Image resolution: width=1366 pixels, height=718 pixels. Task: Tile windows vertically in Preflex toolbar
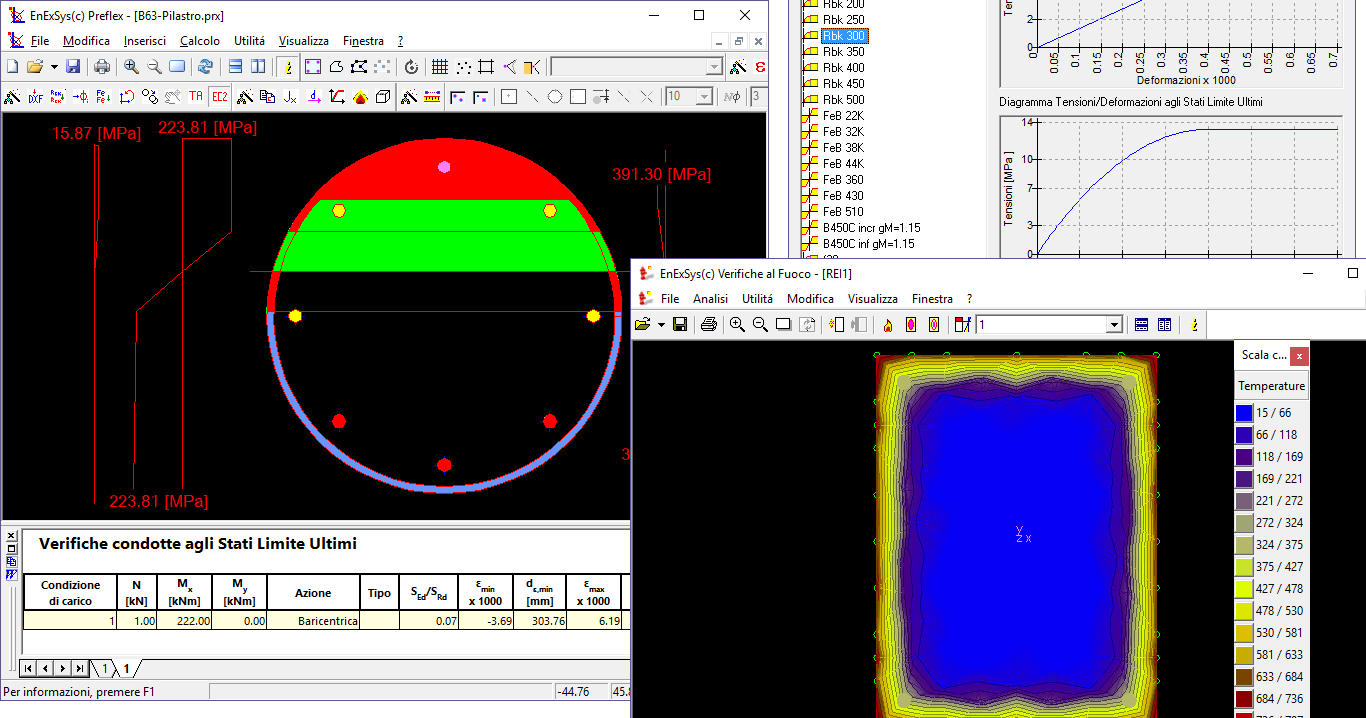258,67
